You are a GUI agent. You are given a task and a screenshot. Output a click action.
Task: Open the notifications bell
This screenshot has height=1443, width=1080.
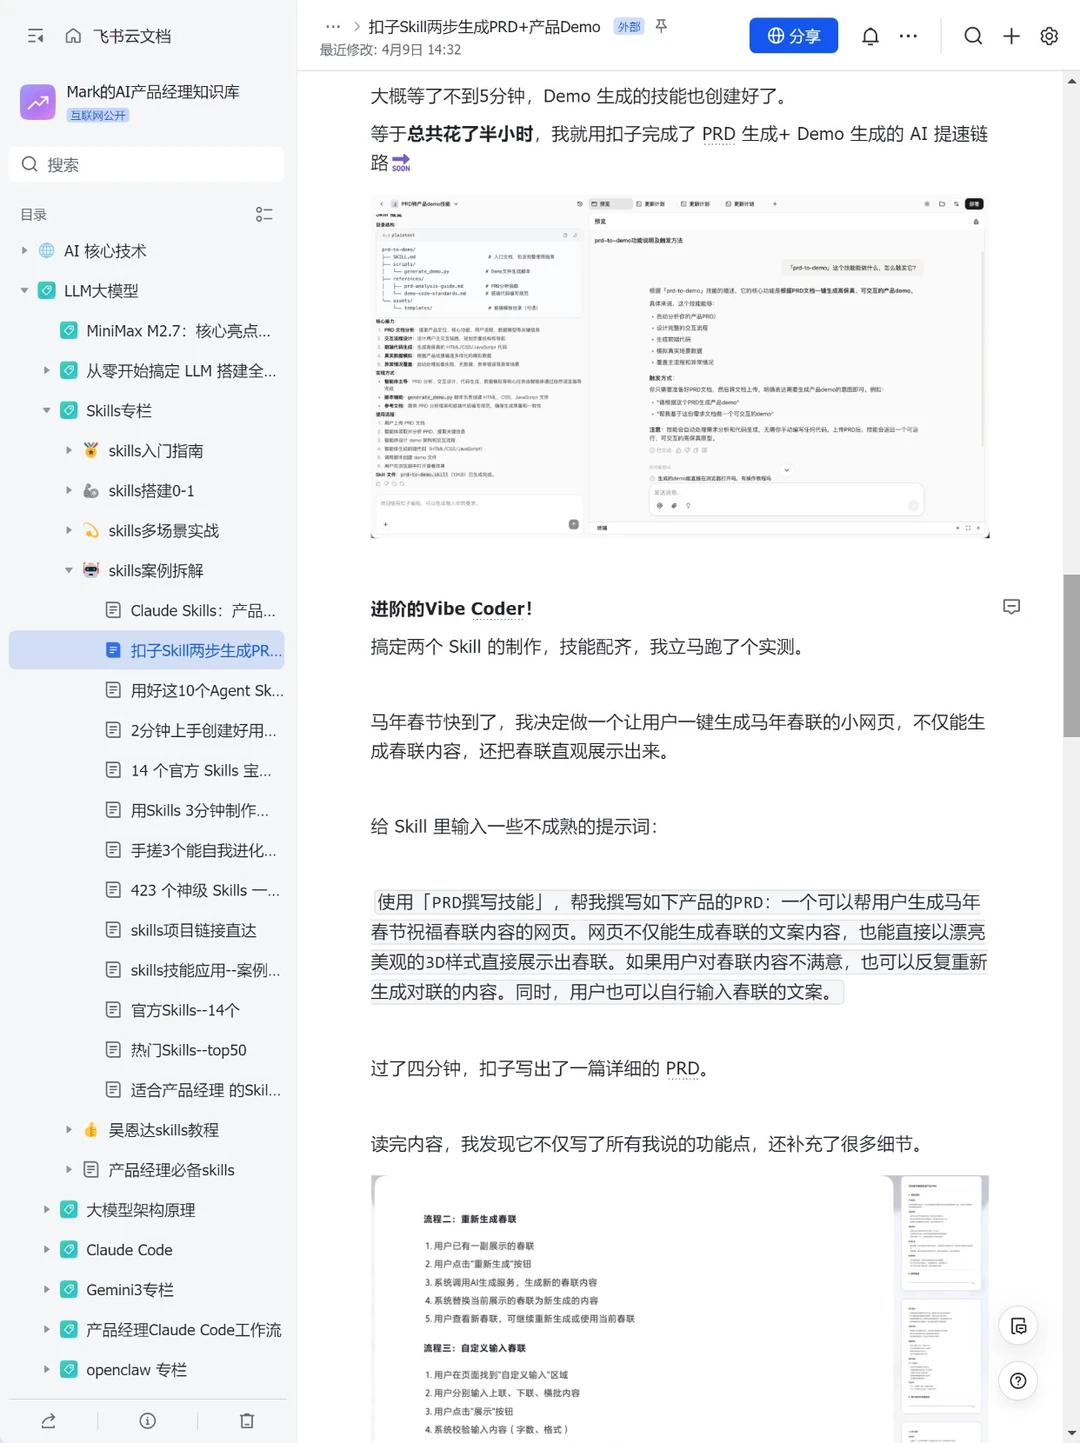click(870, 36)
